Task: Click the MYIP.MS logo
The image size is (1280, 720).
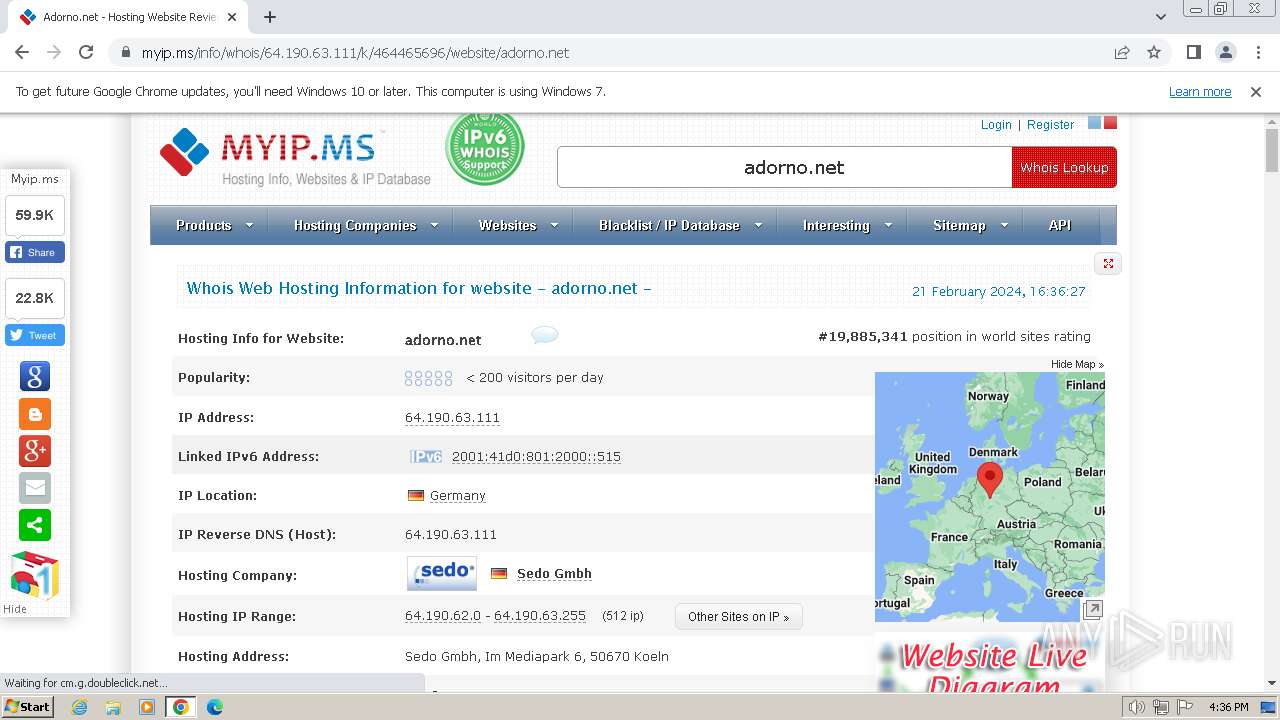Action: coord(295,157)
